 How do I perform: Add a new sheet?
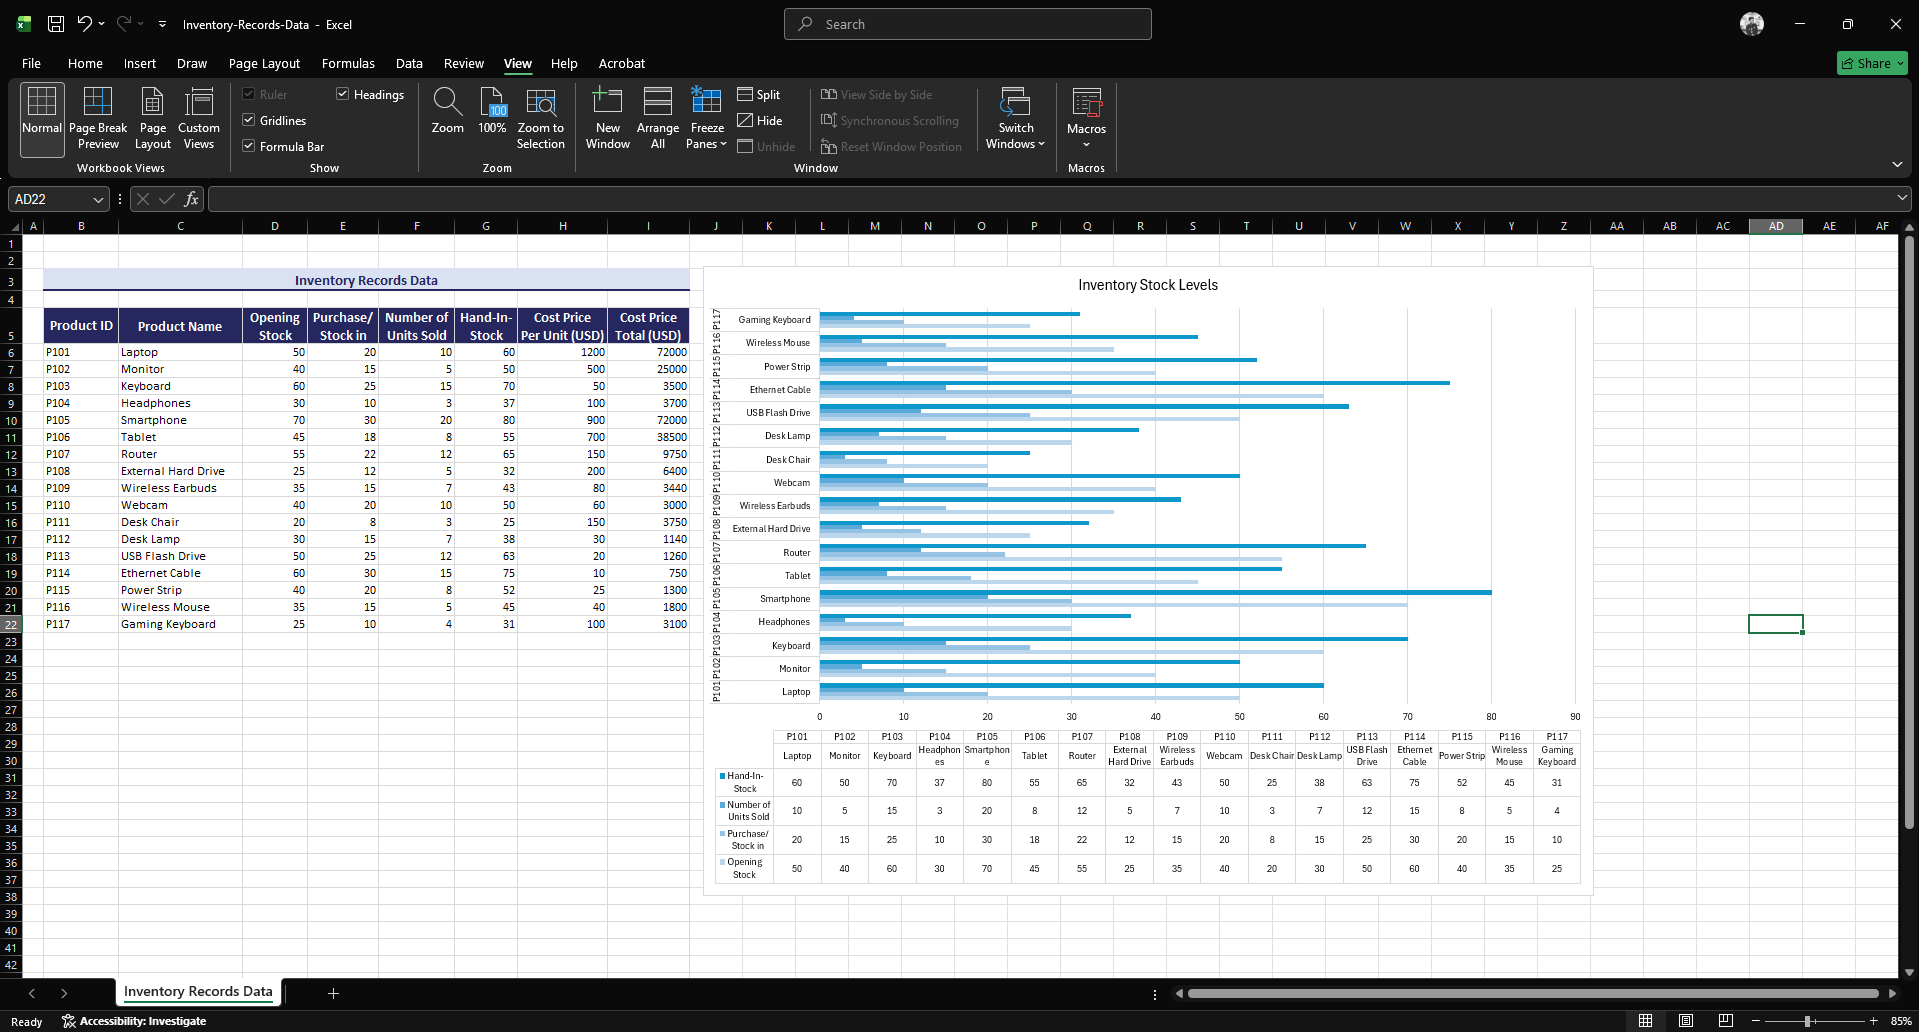(334, 993)
